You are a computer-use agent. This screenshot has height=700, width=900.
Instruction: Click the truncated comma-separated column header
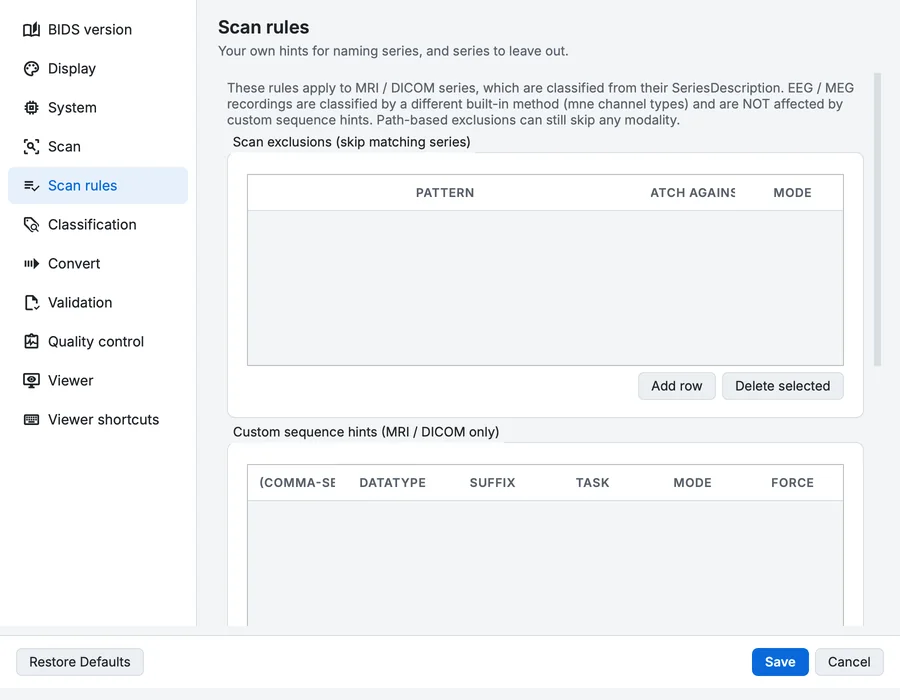(297, 483)
